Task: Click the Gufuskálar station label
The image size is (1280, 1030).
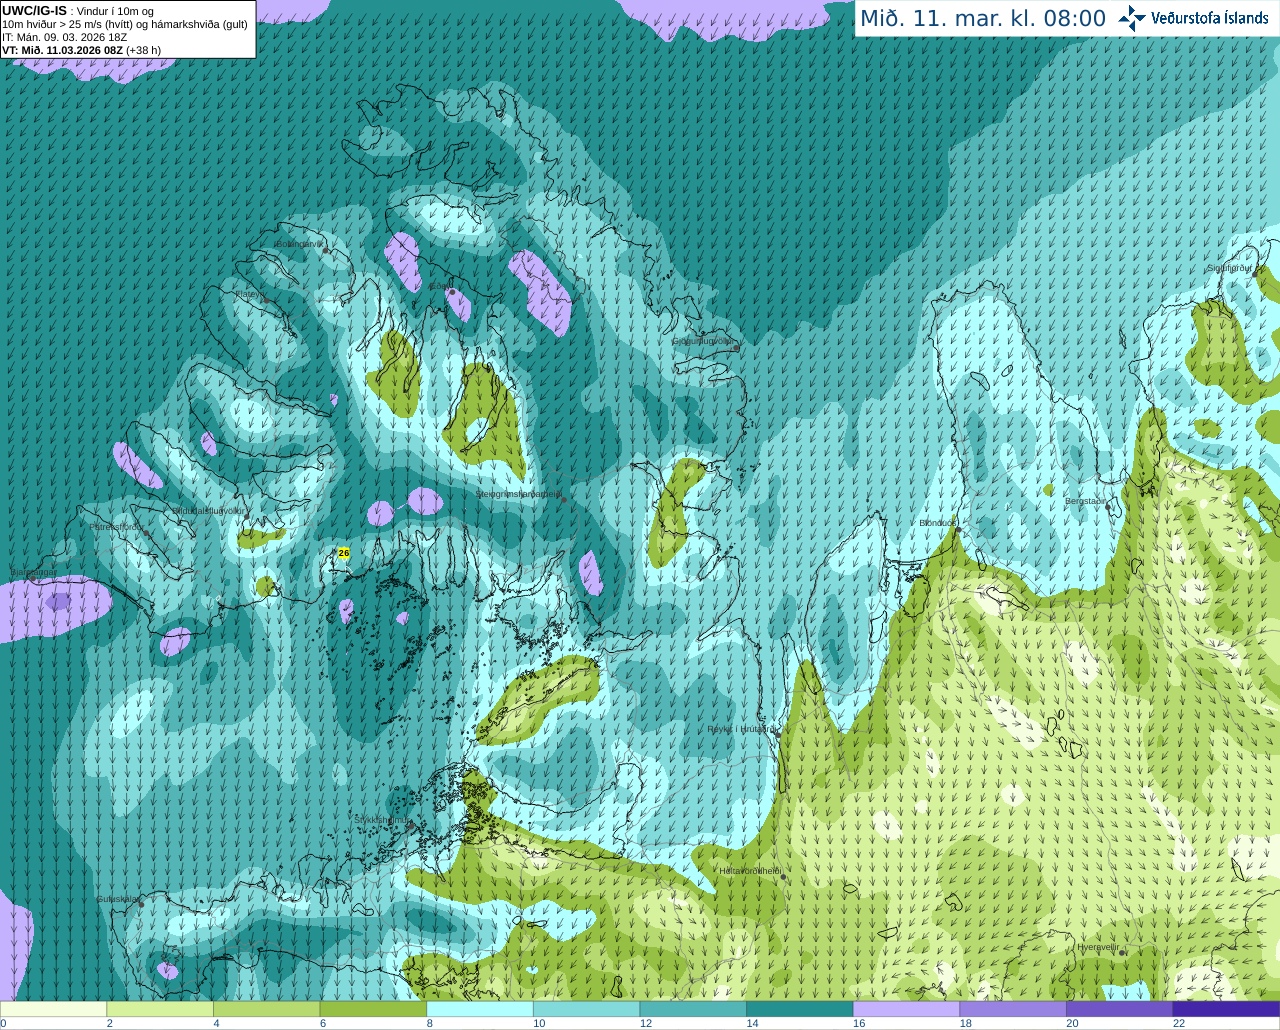Action: tap(117, 899)
